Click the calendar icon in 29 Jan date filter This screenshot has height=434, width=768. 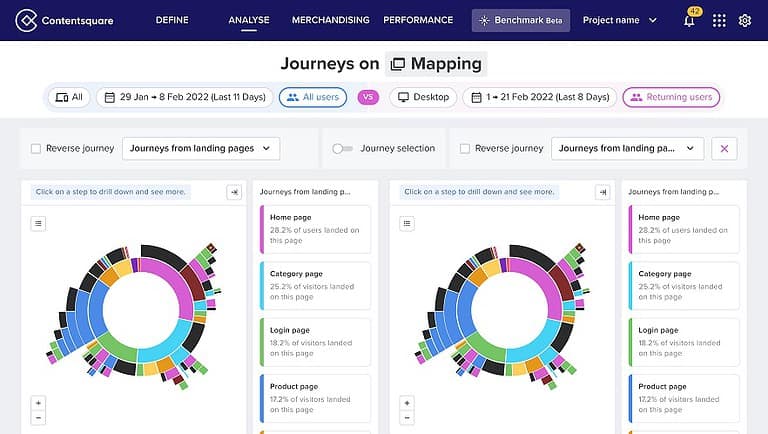point(110,97)
